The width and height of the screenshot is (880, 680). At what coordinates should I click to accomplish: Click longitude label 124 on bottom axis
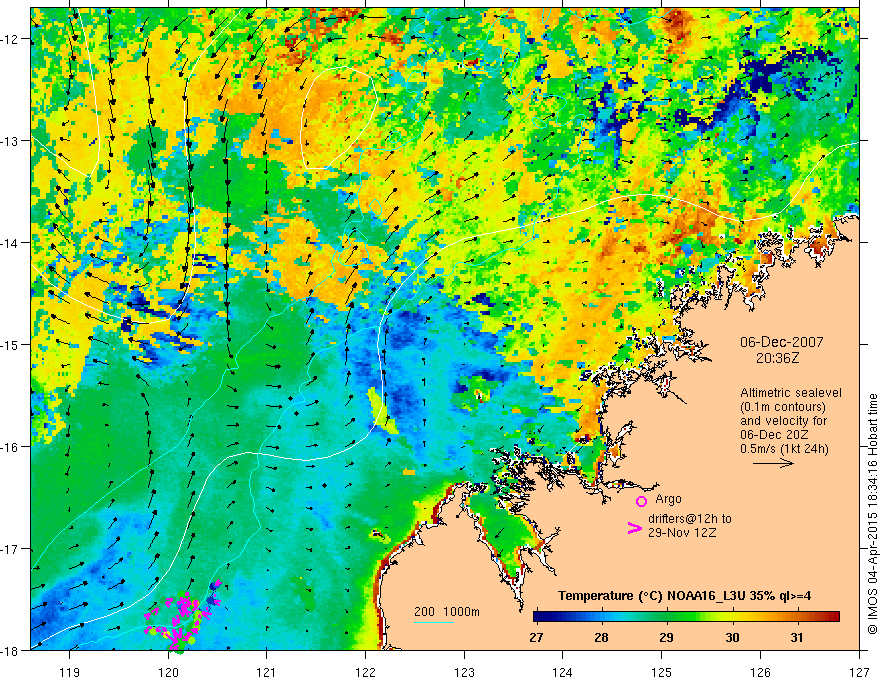[x=563, y=672]
